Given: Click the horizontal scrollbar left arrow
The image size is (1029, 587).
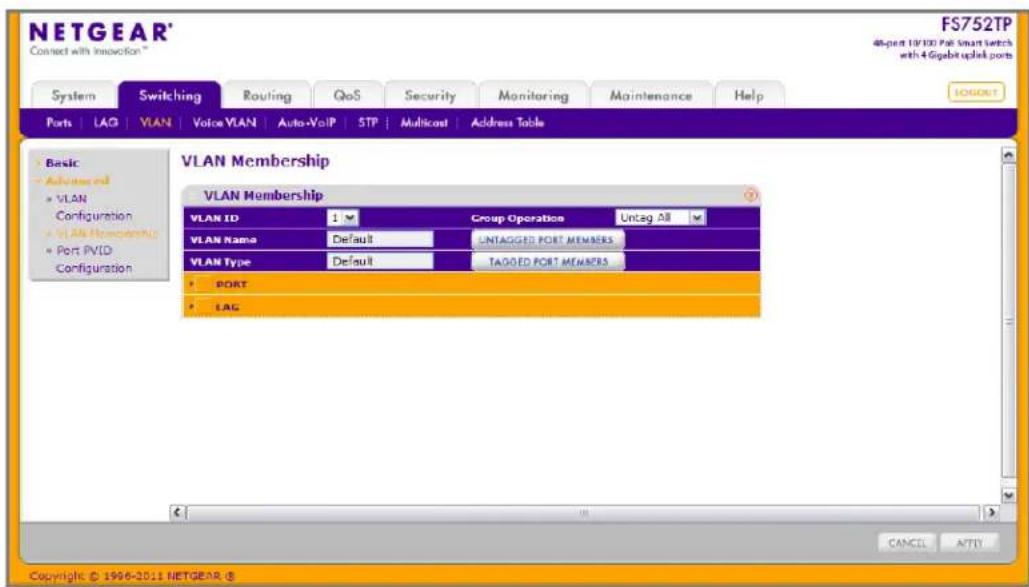Looking at the screenshot, I should (x=177, y=511).
